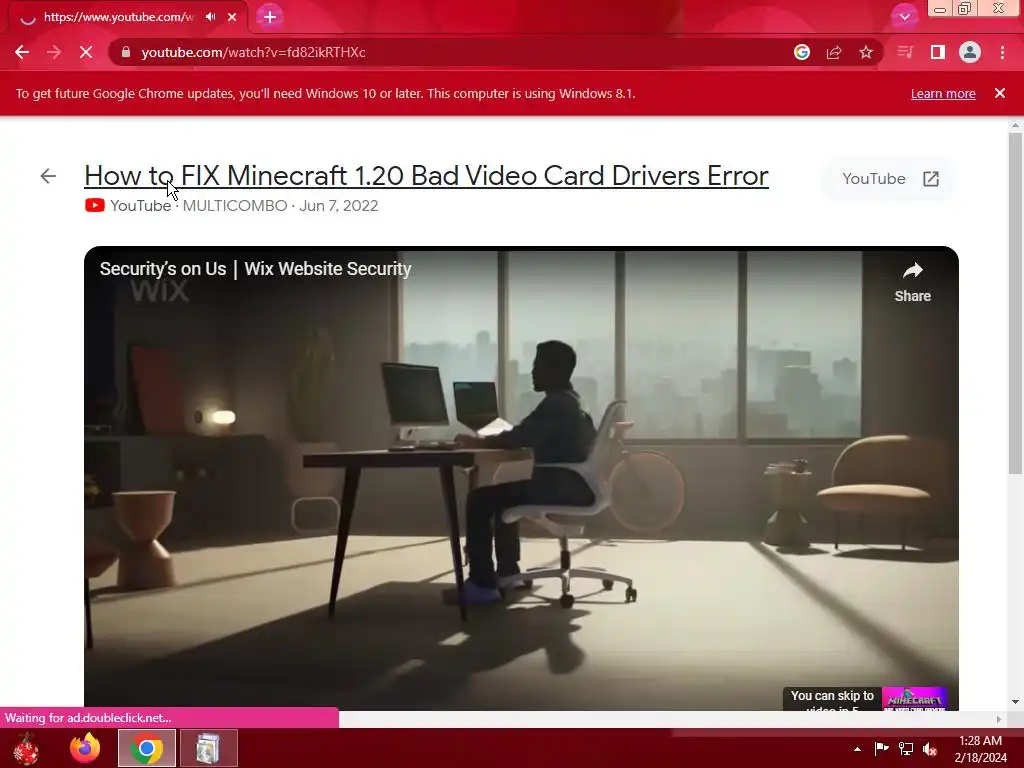Open the third taskbar app icon
This screenshot has height=768, width=1024.
click(x=208, y=748)
